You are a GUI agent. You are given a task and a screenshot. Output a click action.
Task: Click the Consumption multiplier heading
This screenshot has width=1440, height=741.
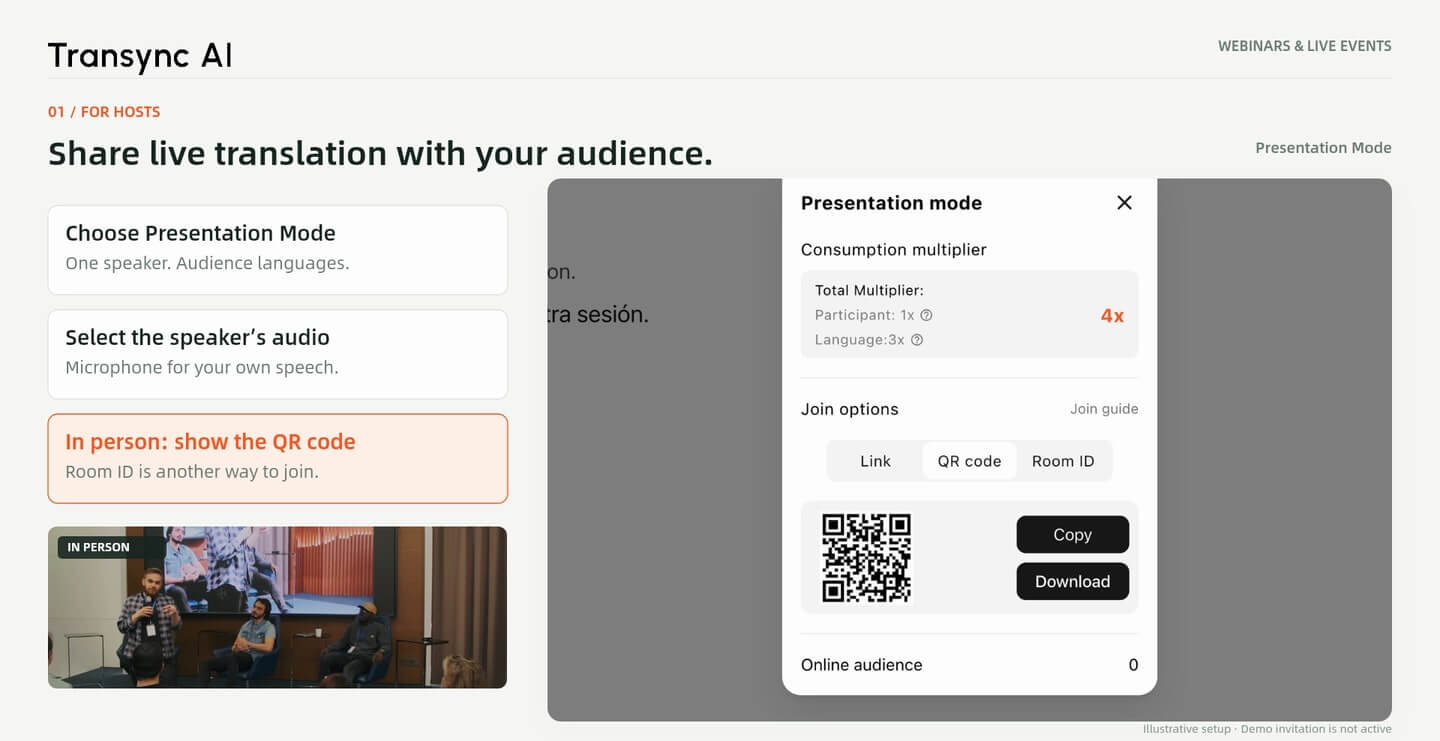coord(894,250)
